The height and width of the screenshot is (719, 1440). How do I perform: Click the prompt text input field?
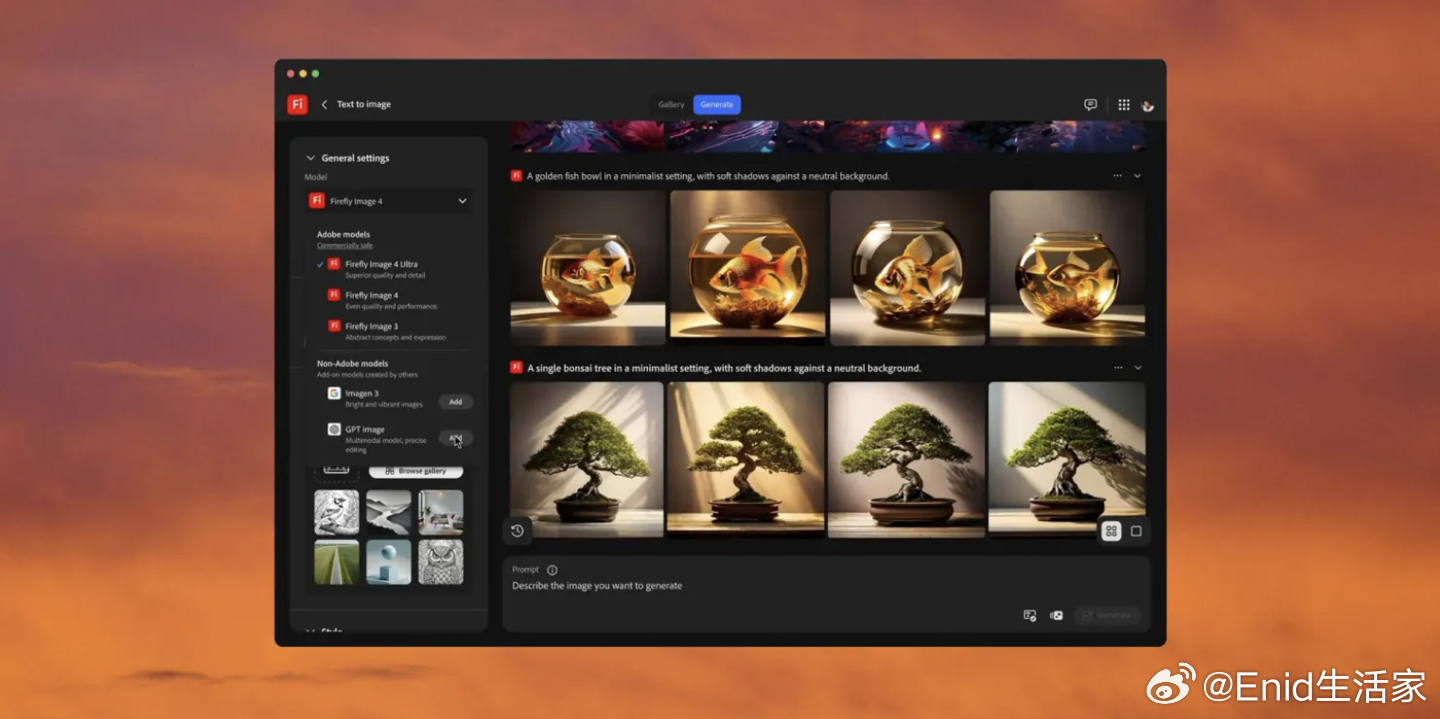(826, 586)
